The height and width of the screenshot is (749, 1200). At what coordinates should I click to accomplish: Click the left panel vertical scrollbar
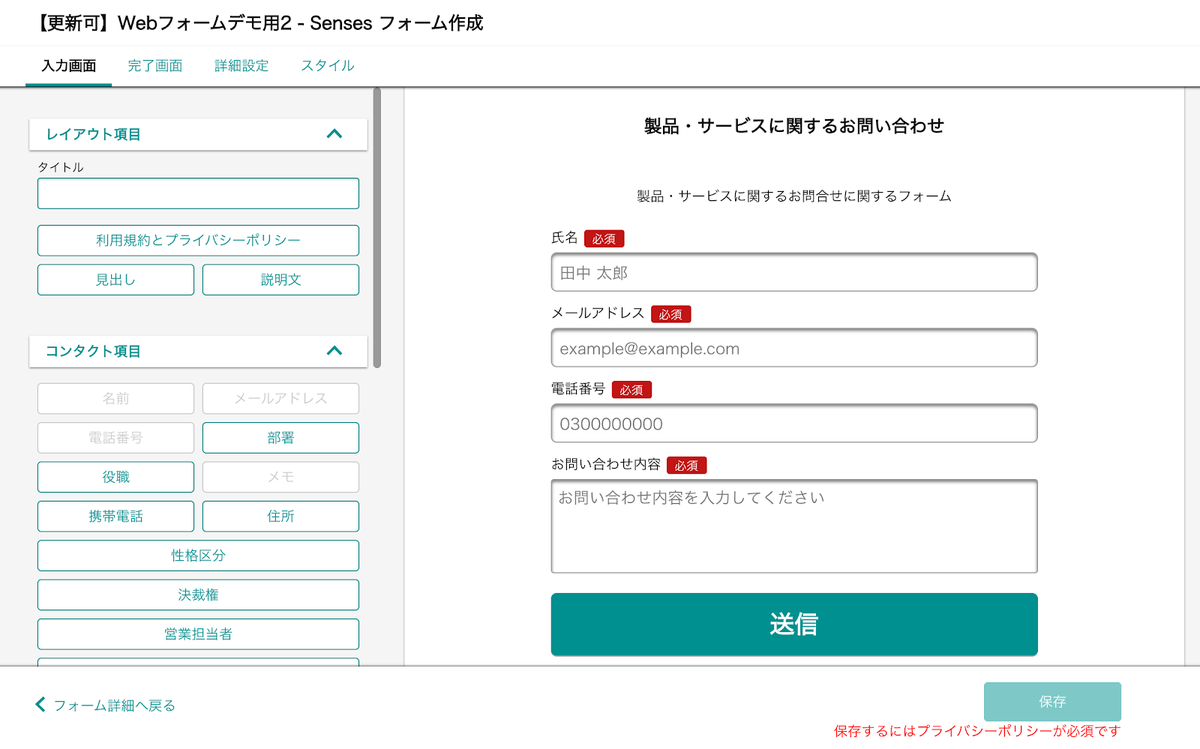point(377,228)
